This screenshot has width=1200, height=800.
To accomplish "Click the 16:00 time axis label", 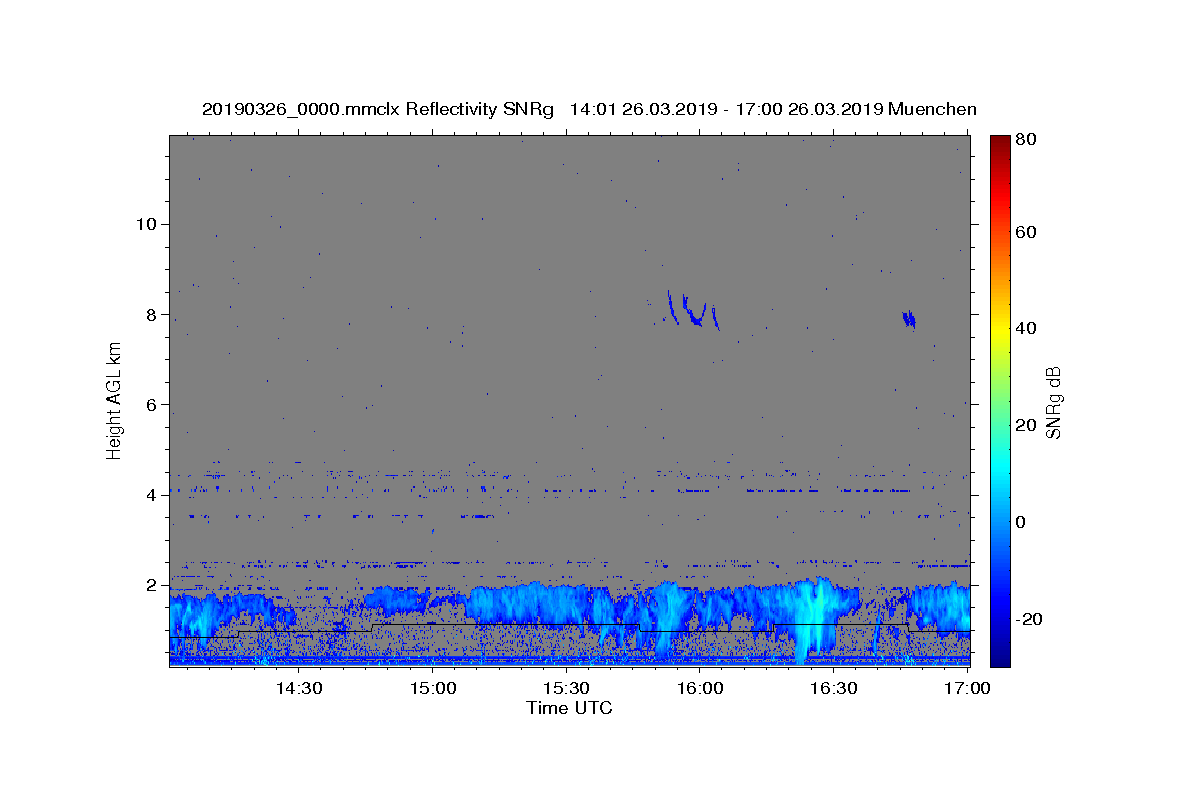I will (x=700, y=688).
